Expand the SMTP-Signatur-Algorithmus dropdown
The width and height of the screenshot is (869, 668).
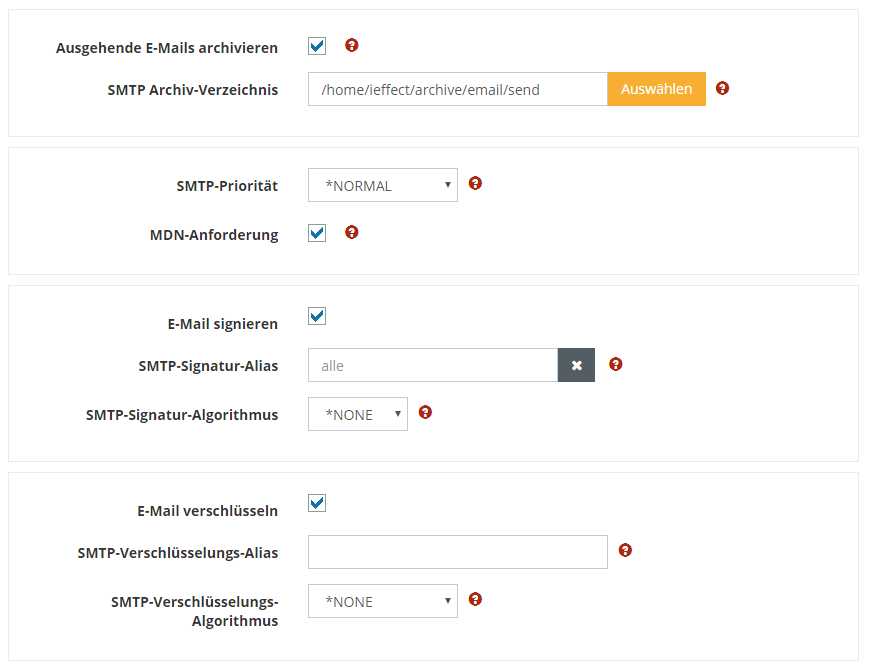coord(357,414)
